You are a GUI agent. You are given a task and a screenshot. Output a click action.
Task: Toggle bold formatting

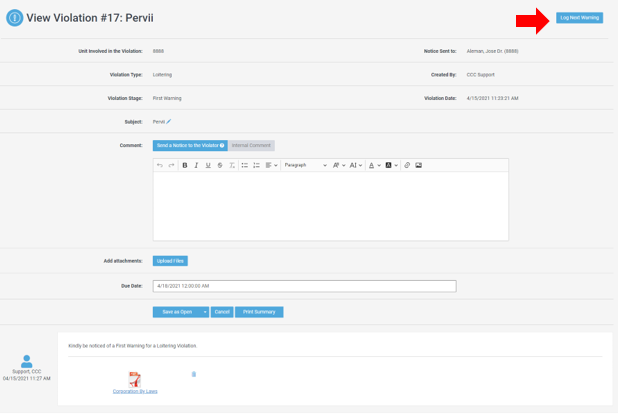pos(185,166)
